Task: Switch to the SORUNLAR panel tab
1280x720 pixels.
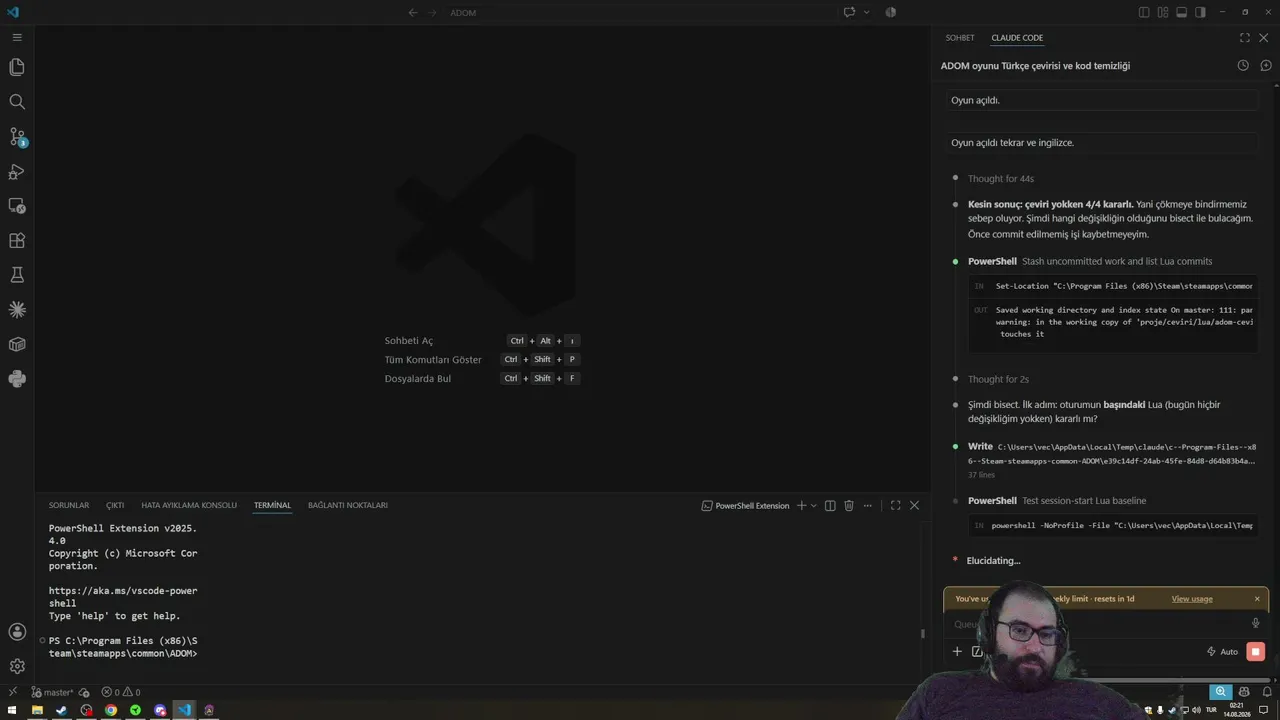Action: click(x=69, y=506)
